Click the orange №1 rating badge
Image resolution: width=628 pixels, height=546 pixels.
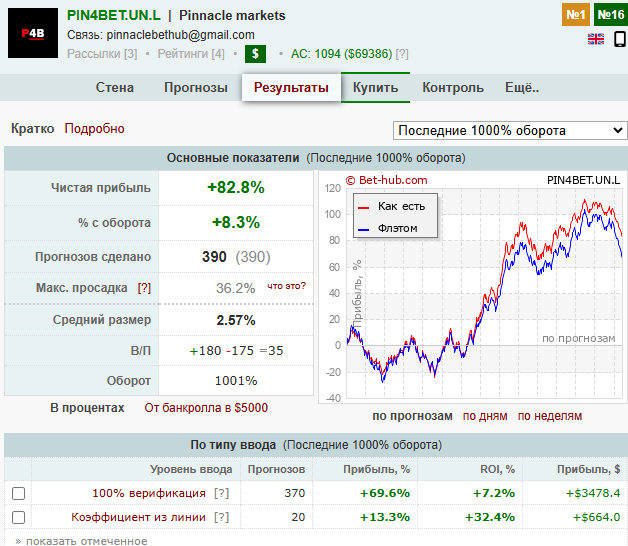pos(576,14)
